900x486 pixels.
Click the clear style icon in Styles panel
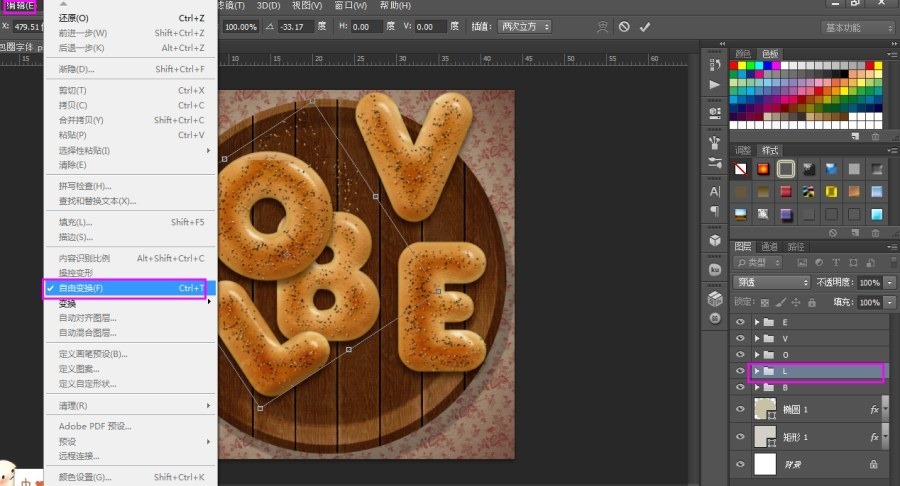833,233
